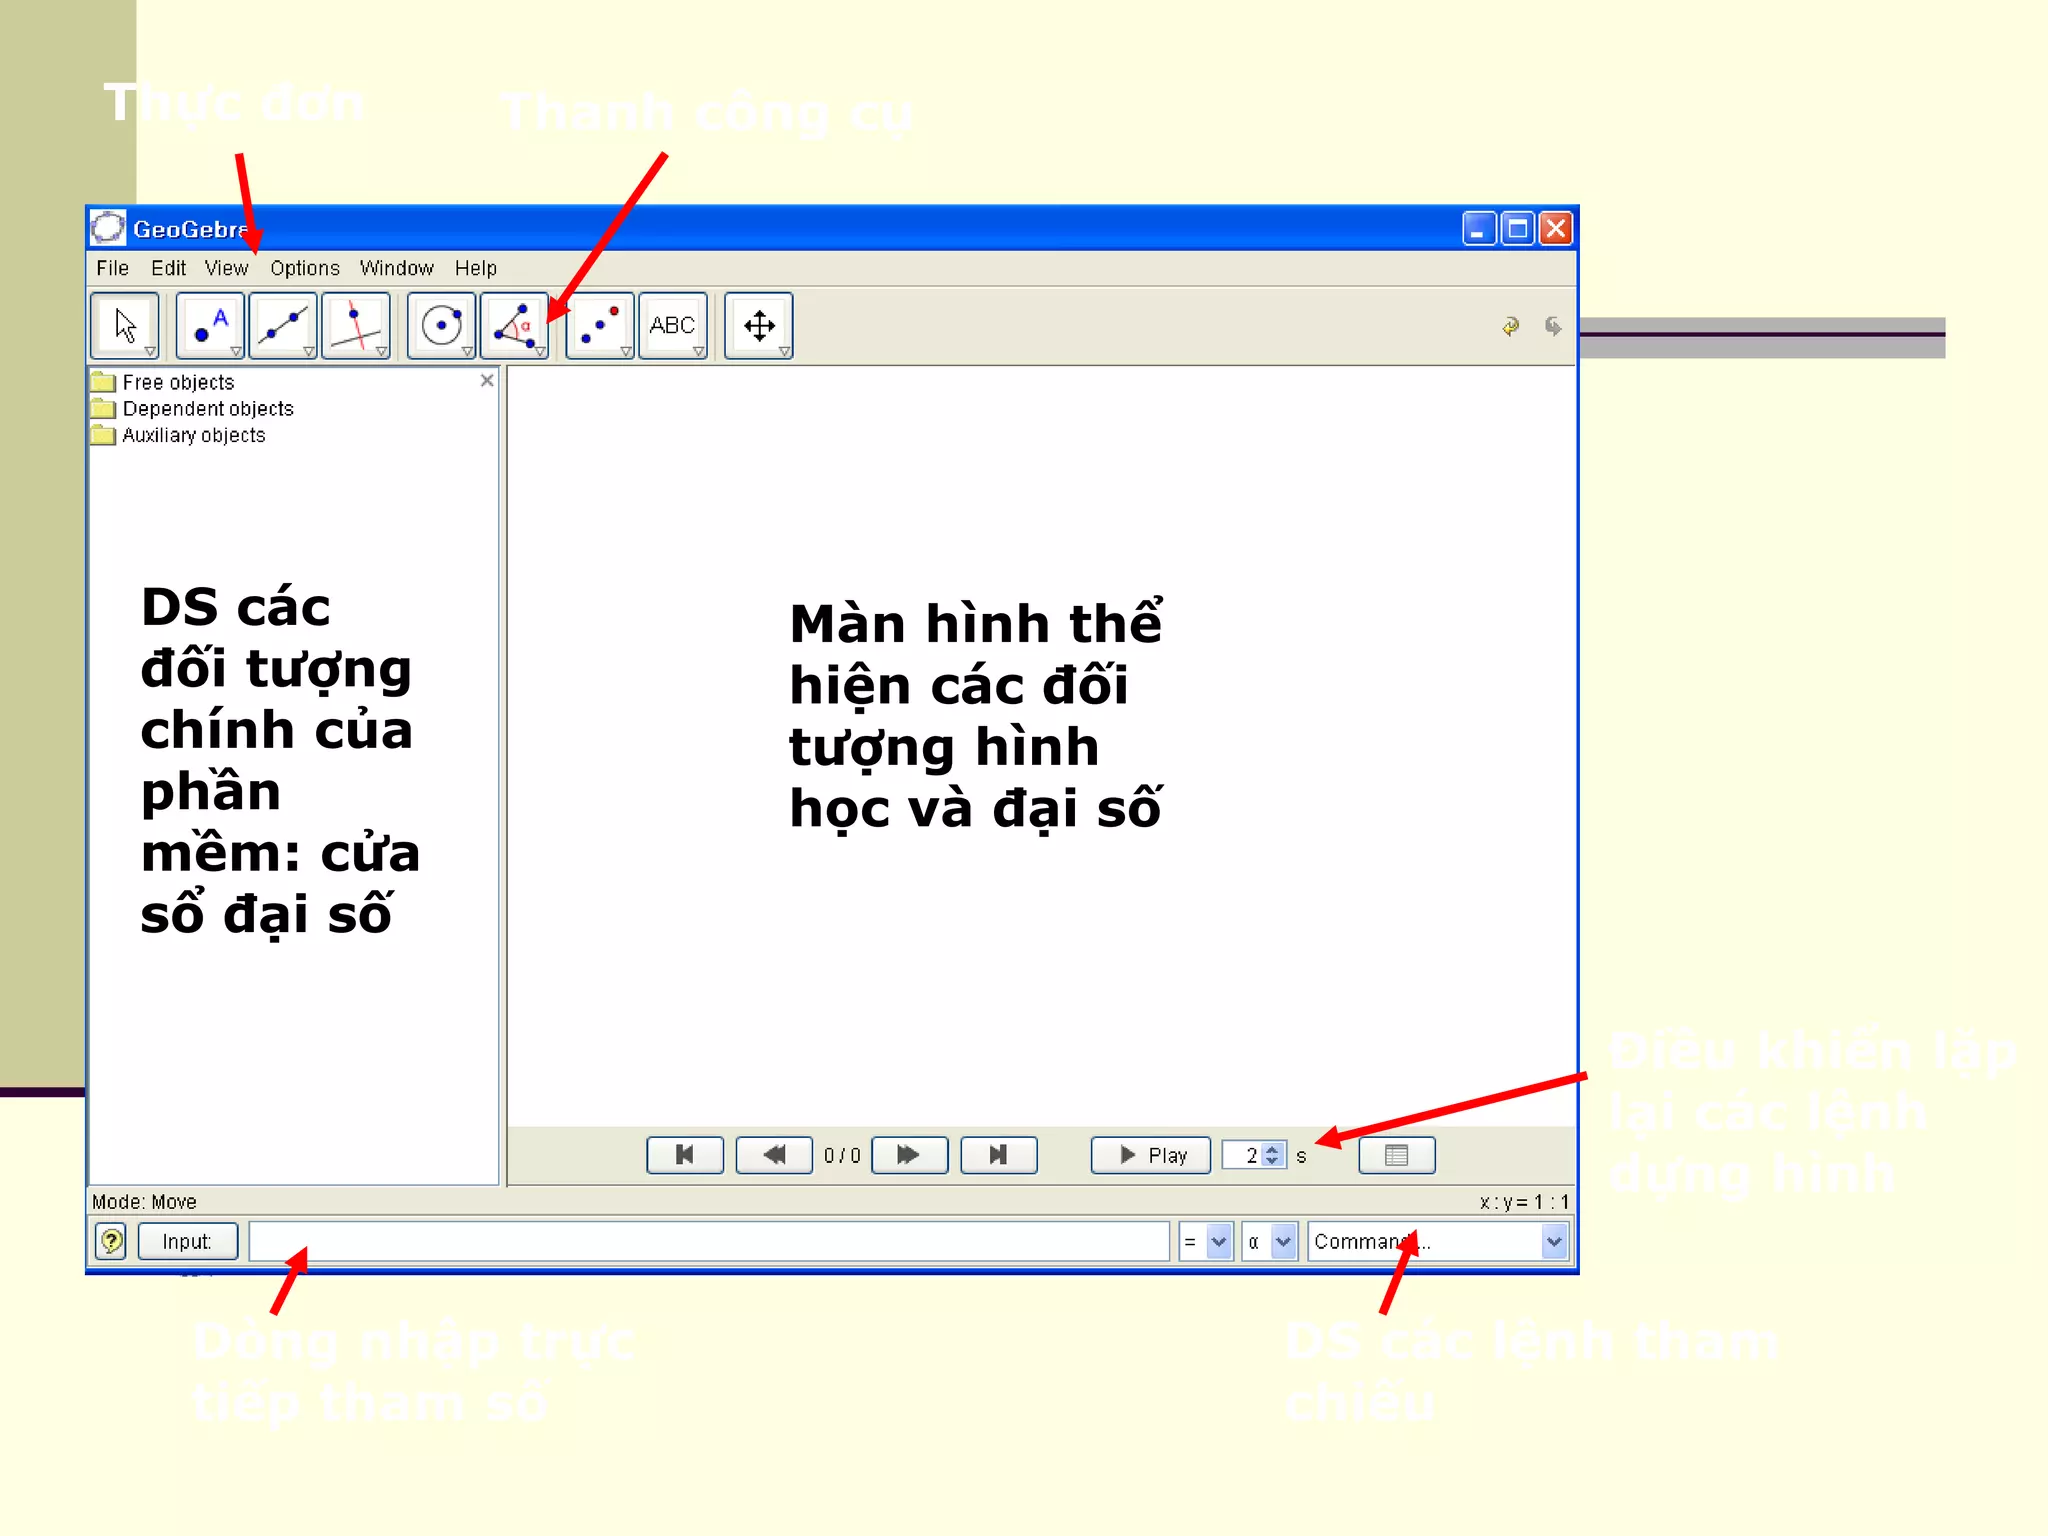Maximize the GeoGebra window
Viewport: 2048px width, 1536px height.
click(x=1517, y=228)
